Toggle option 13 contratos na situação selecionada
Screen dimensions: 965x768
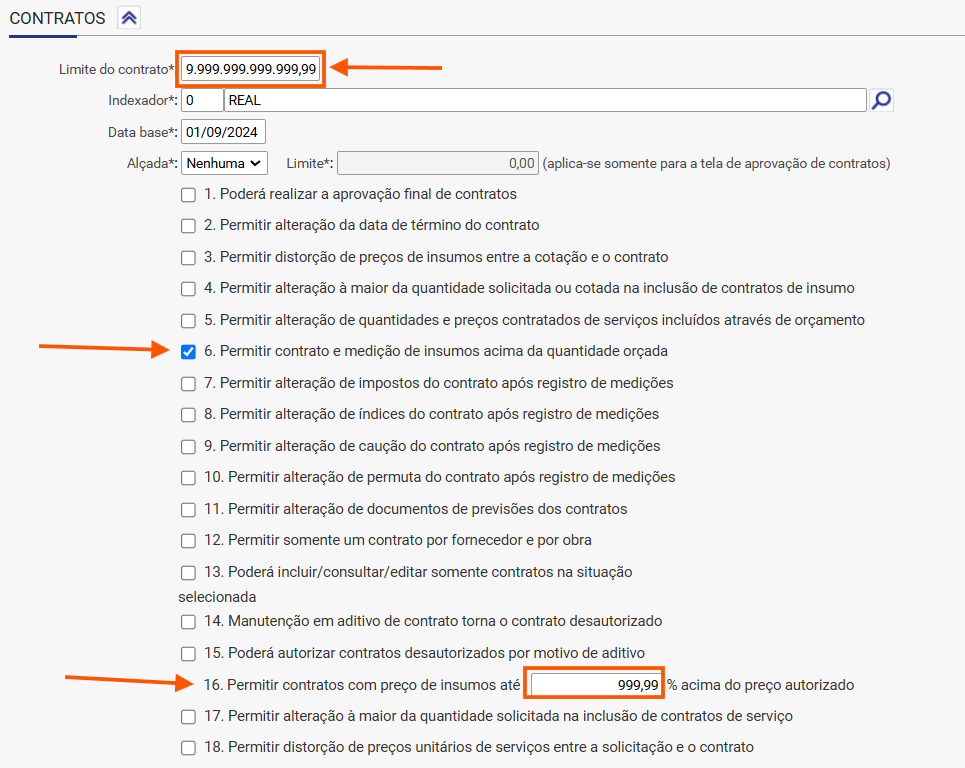188,573
